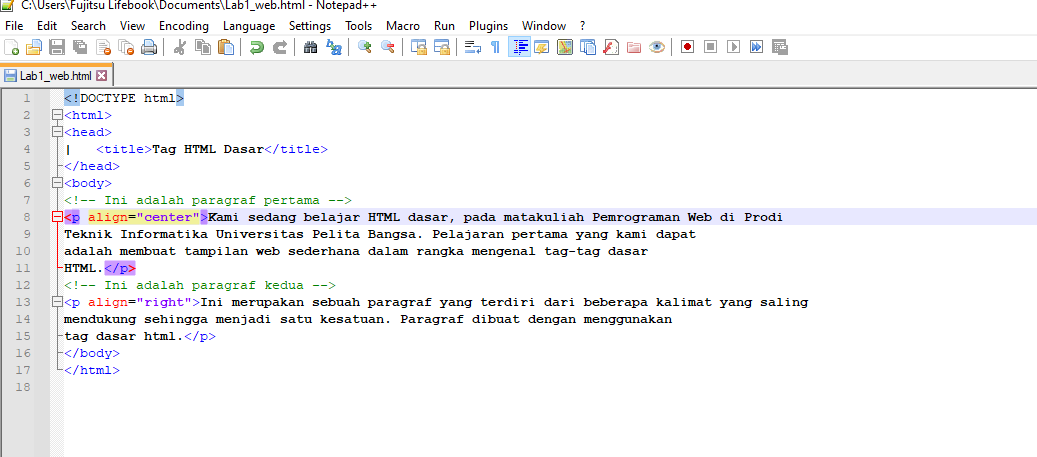Viewport: 1037px width, 457px height.
Task: Click comment 'Ini adalah paragraf kedua'
Action: [x=200, y=286]
